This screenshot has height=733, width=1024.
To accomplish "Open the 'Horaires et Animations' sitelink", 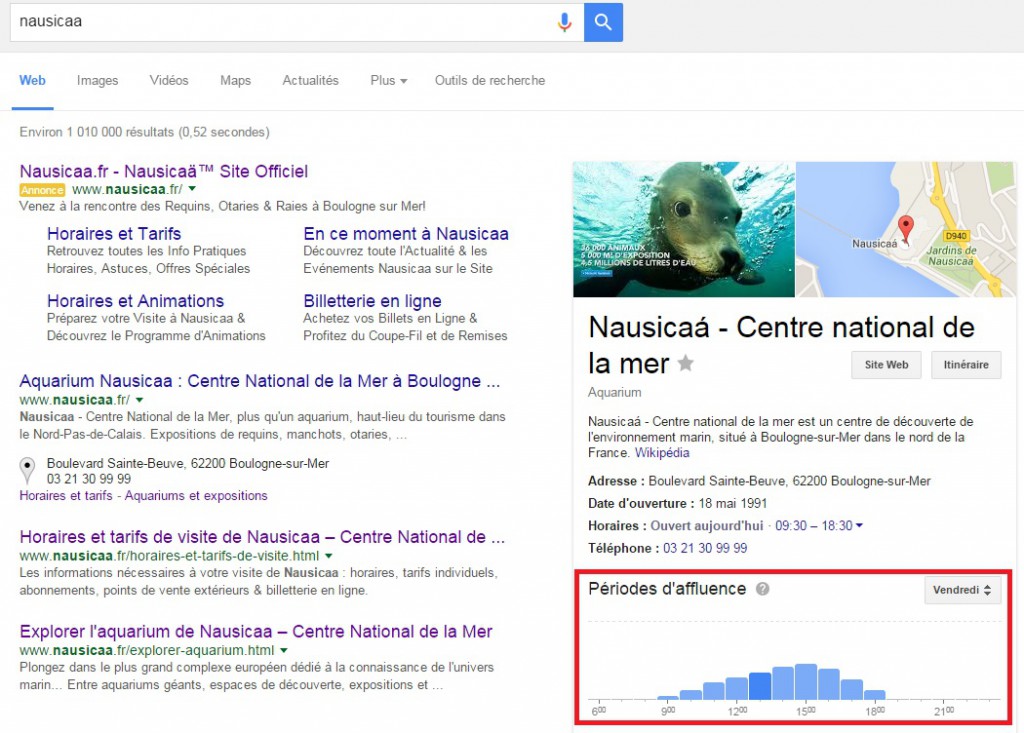I will tap(135, 301).
